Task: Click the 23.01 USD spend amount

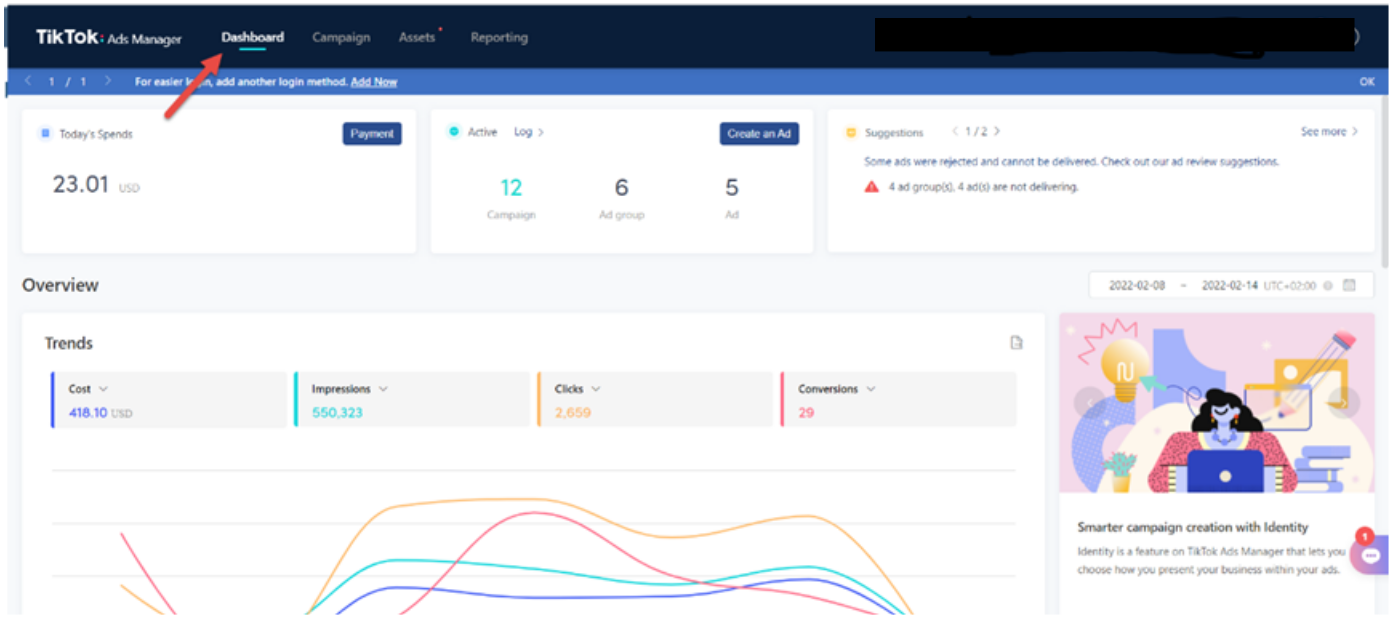Action: pyautogui.click(x=96, y=185)
